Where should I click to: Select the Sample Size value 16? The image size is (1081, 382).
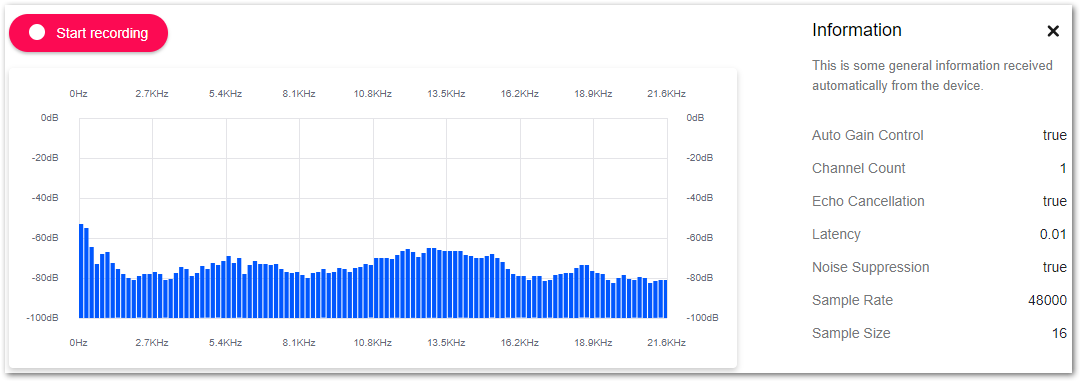point(1060,333)
